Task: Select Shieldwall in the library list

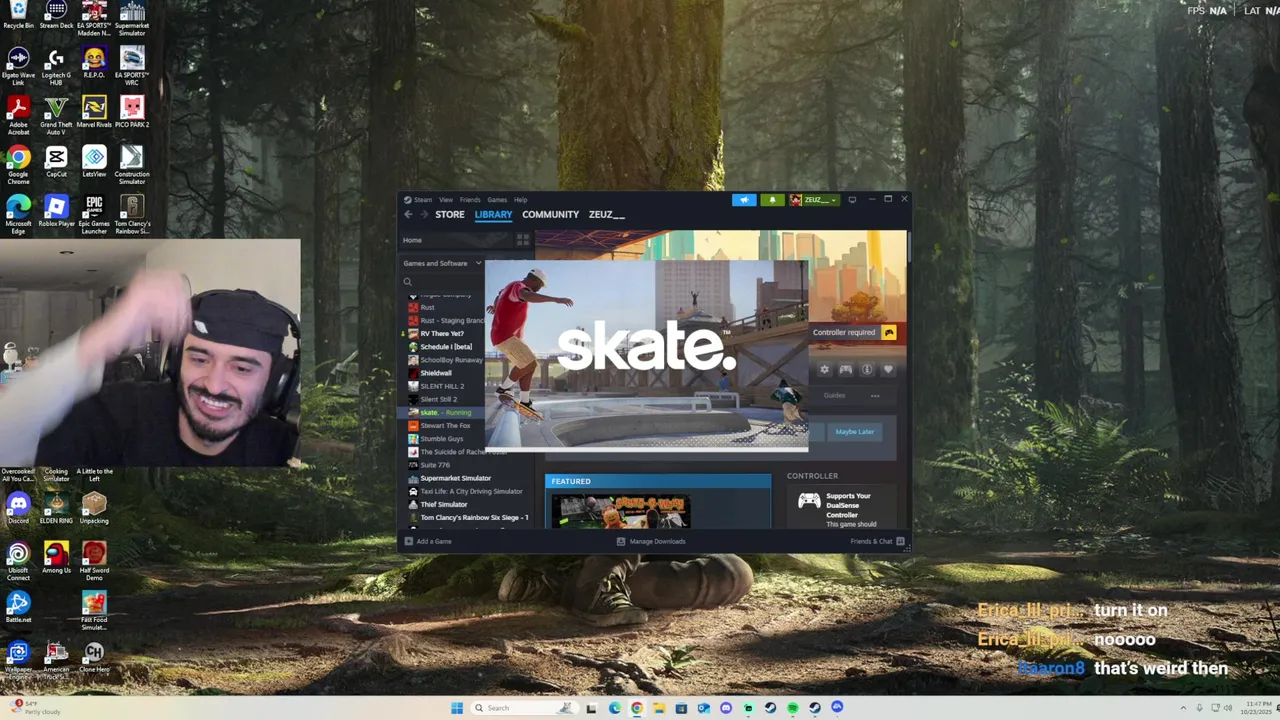Action: coord(430,373)
